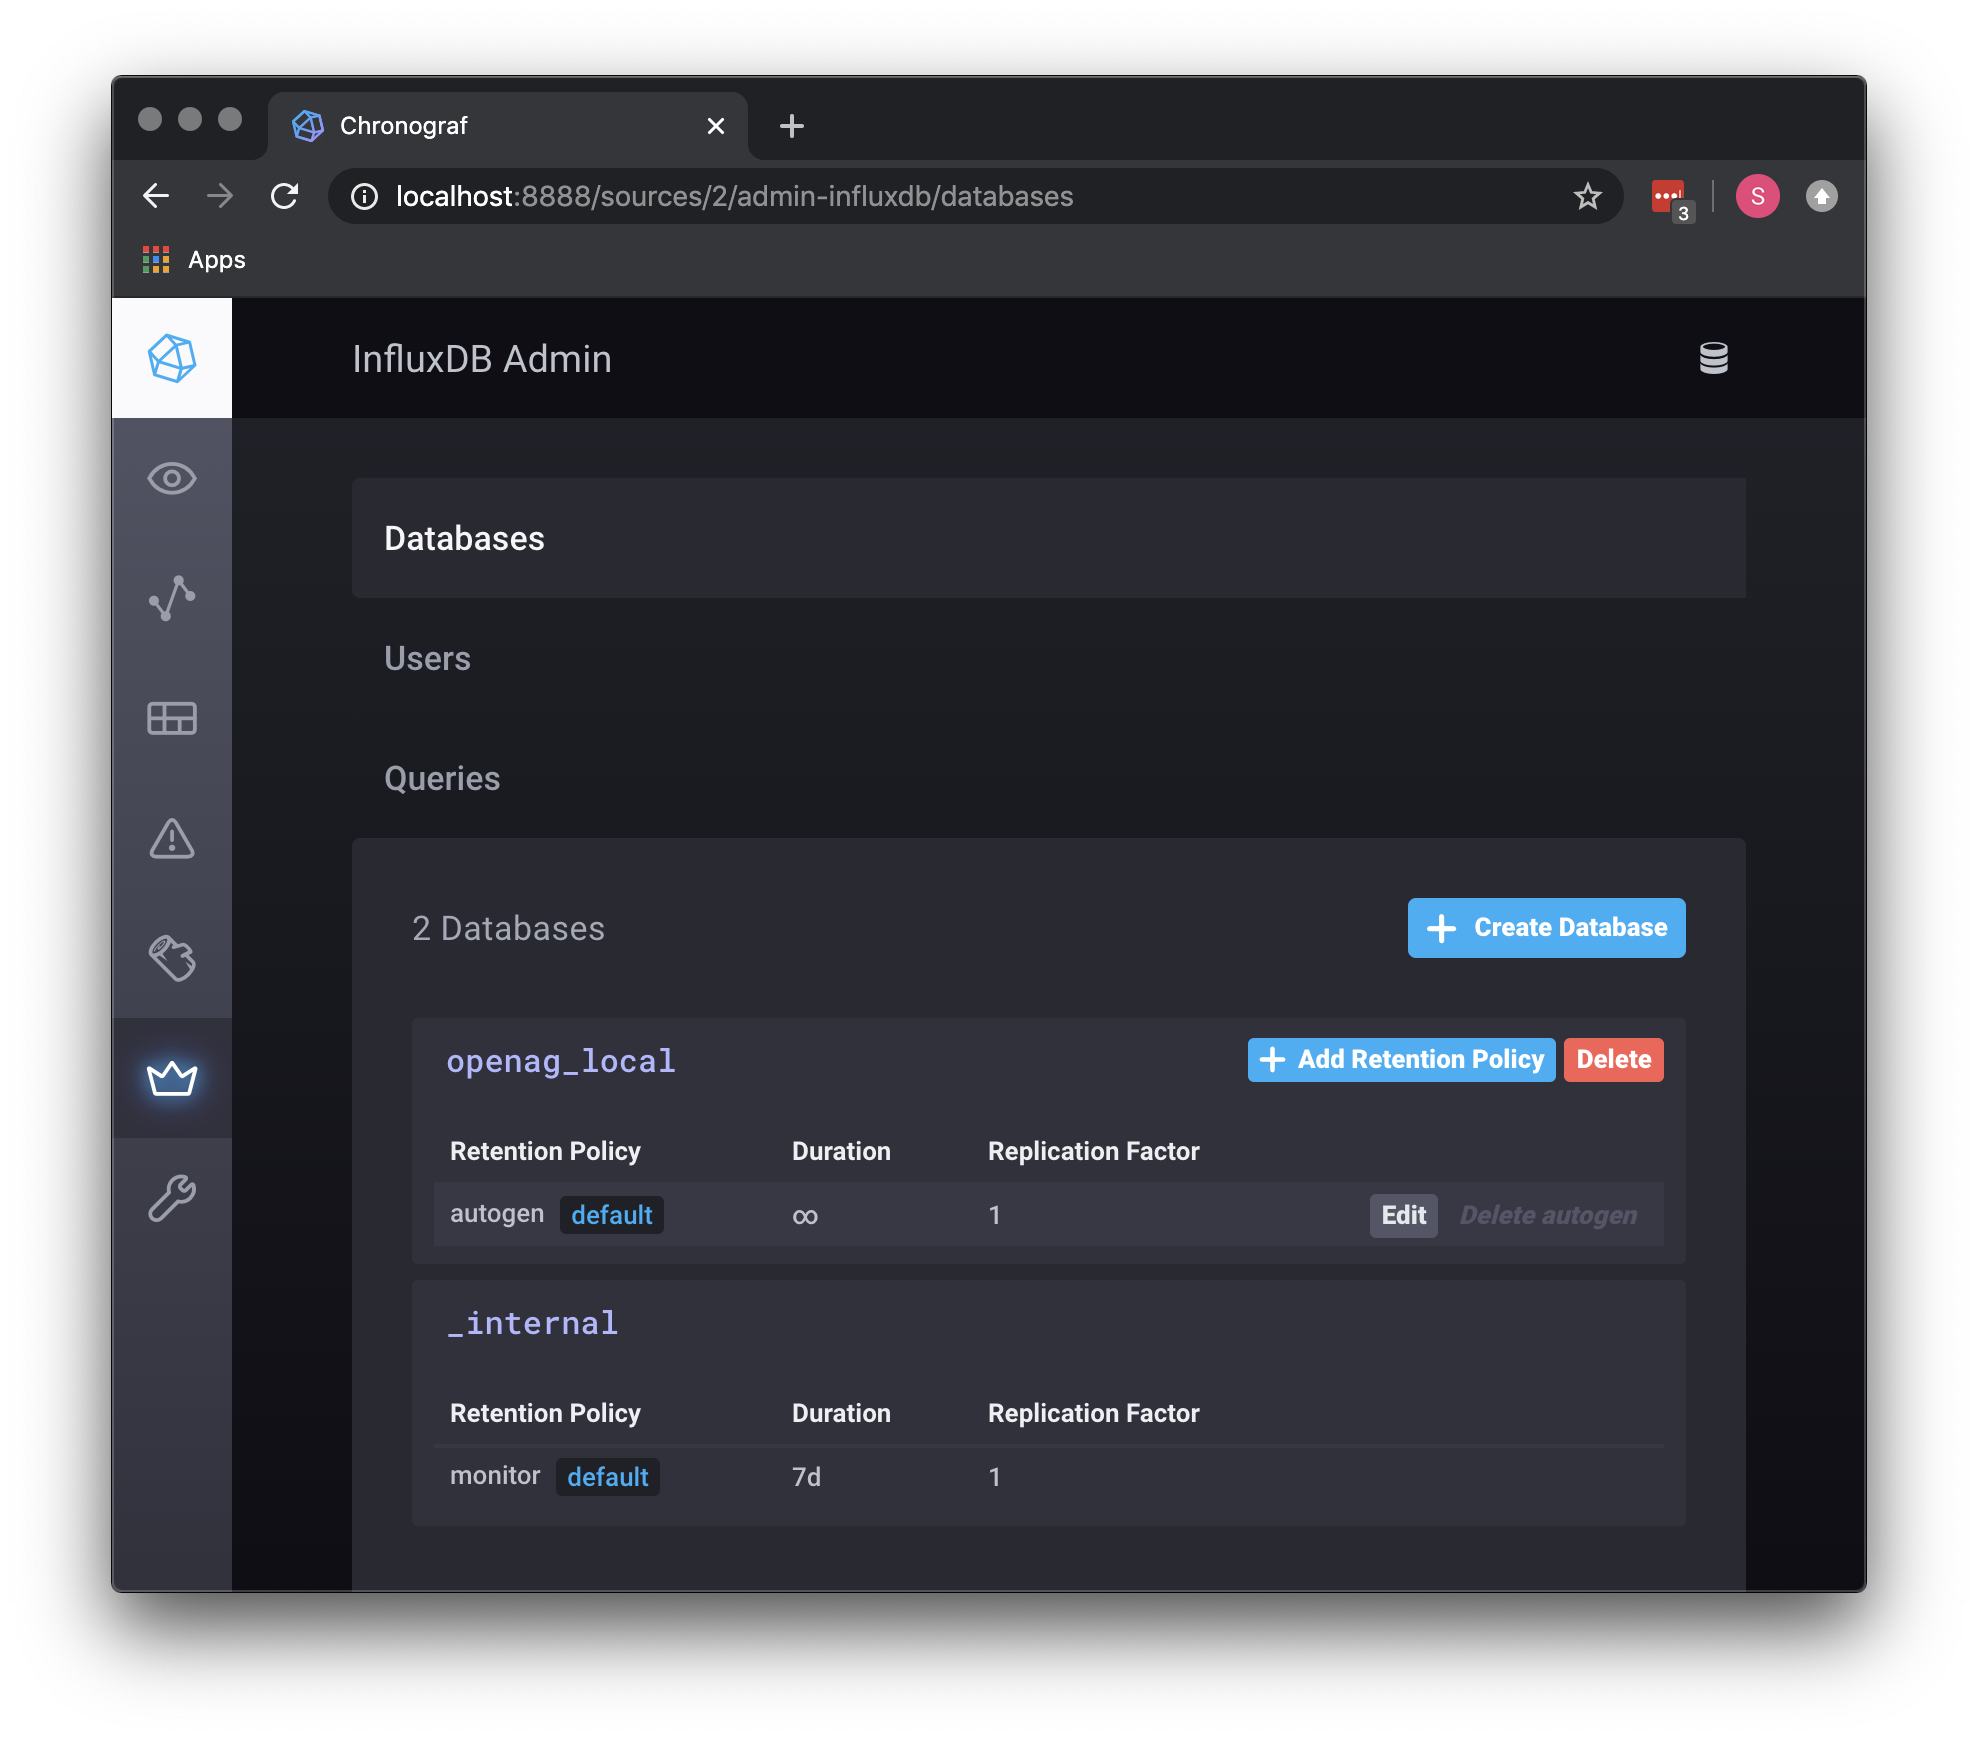Open the Dashboards grid icon

point(172,718)
